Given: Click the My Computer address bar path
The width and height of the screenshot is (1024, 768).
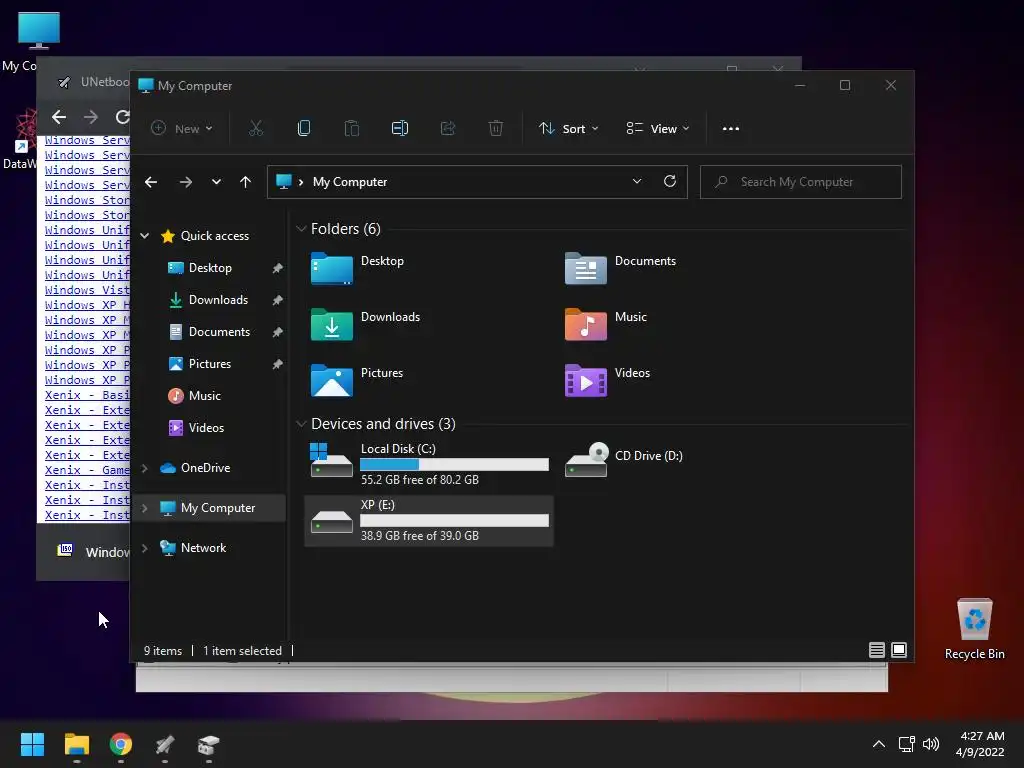Looking at the screenshot, I should [350, 182].
